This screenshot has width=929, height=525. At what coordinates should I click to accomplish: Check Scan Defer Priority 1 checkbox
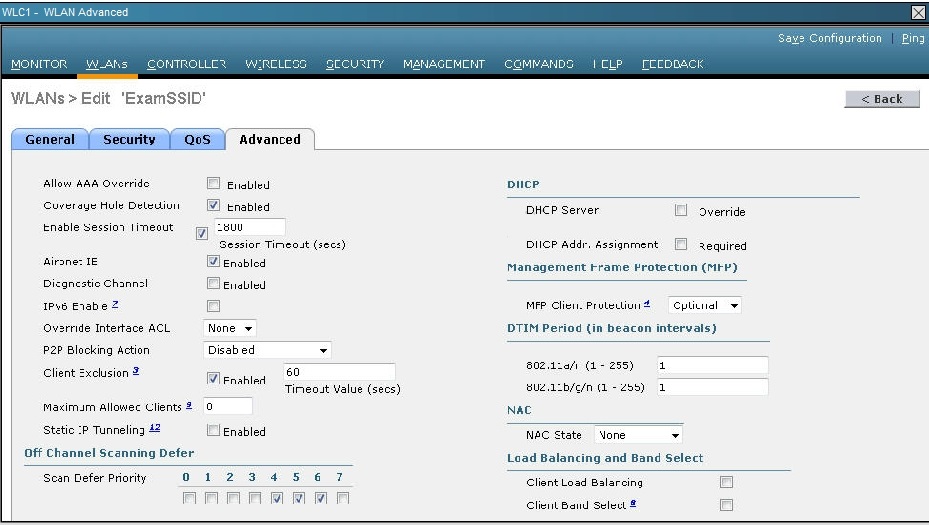coord(211,498)
